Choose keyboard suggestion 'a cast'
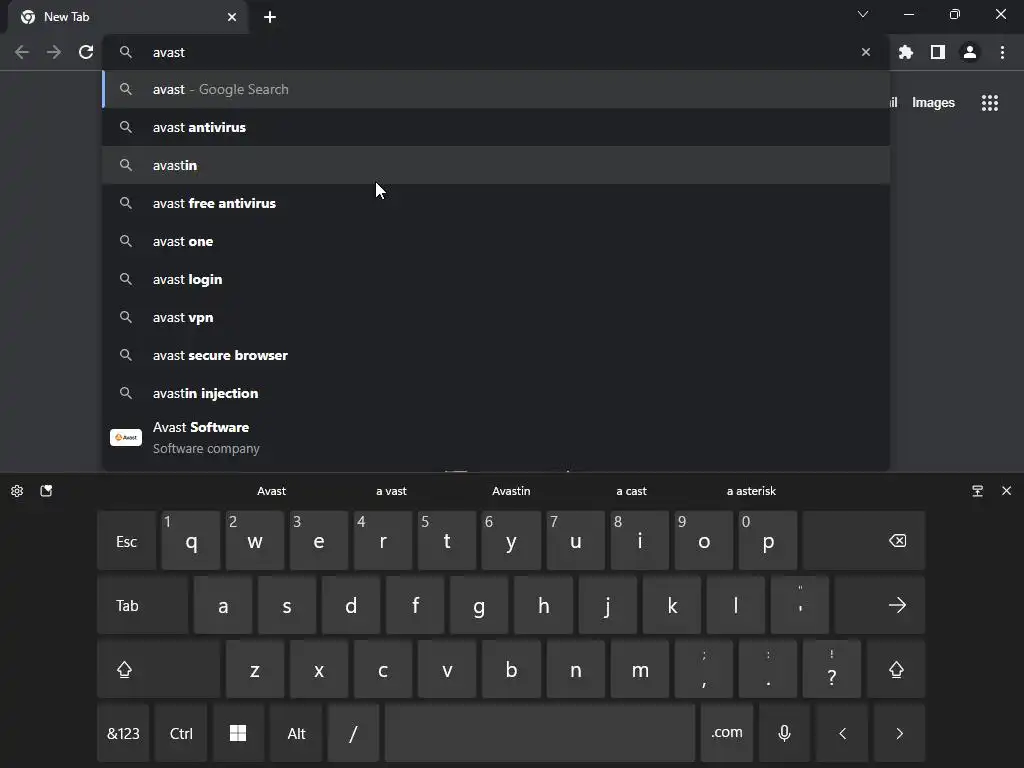The width and height of the screenshot is (1024, 768). [632, 491]
